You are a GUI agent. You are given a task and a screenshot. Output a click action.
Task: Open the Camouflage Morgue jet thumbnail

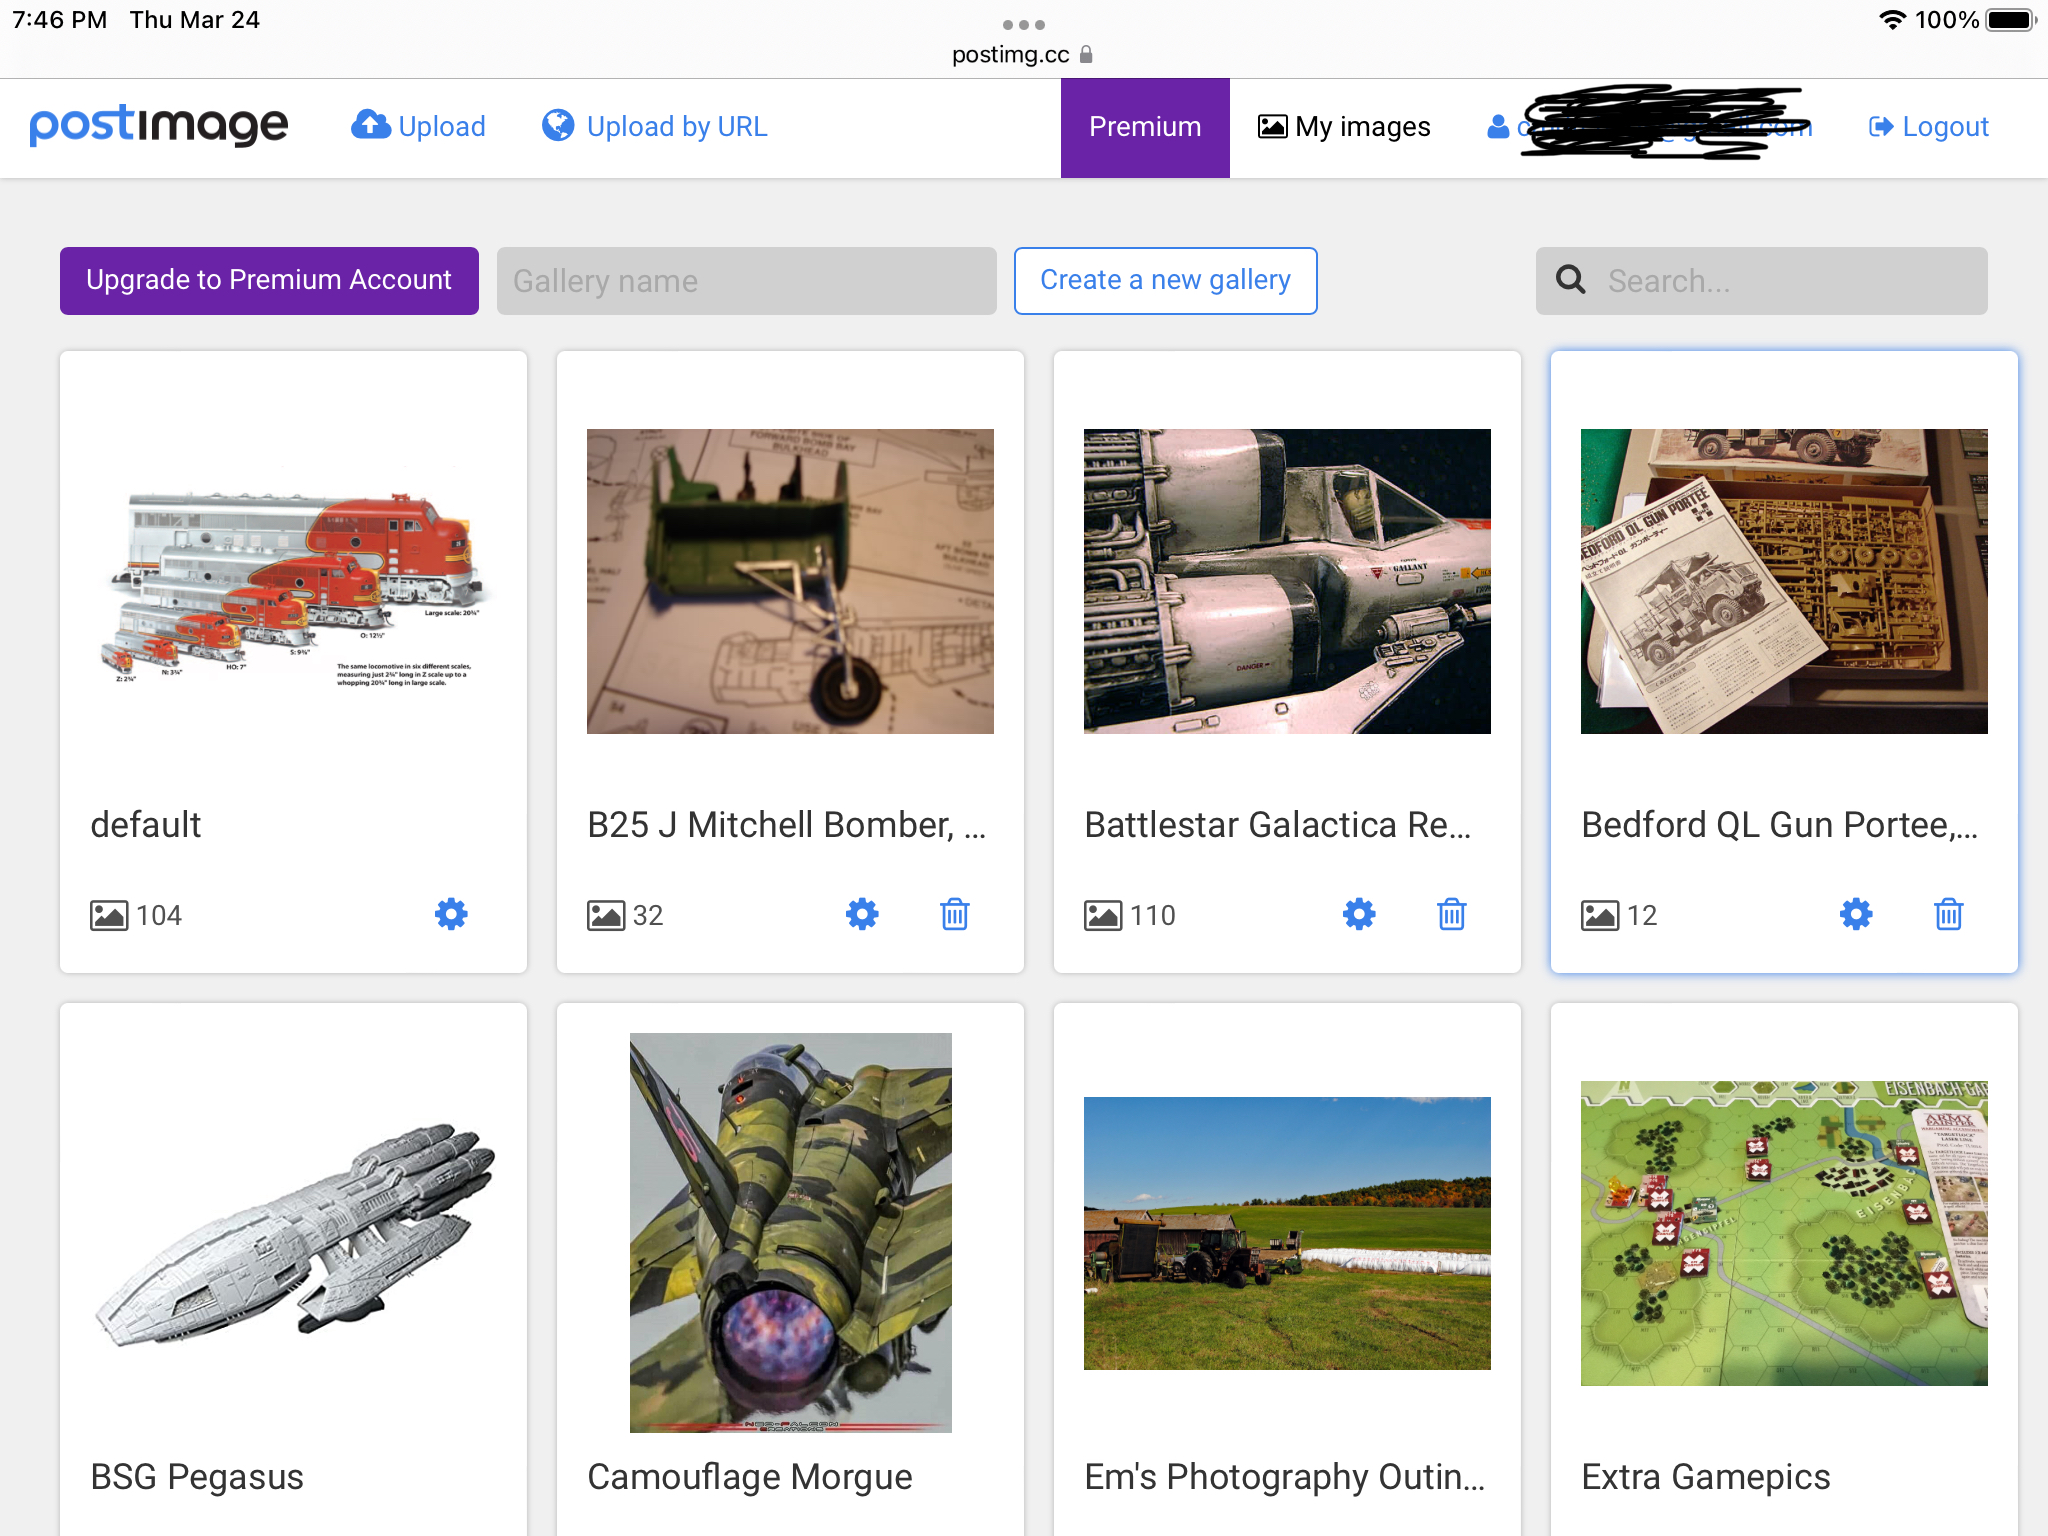point(790,1232)
